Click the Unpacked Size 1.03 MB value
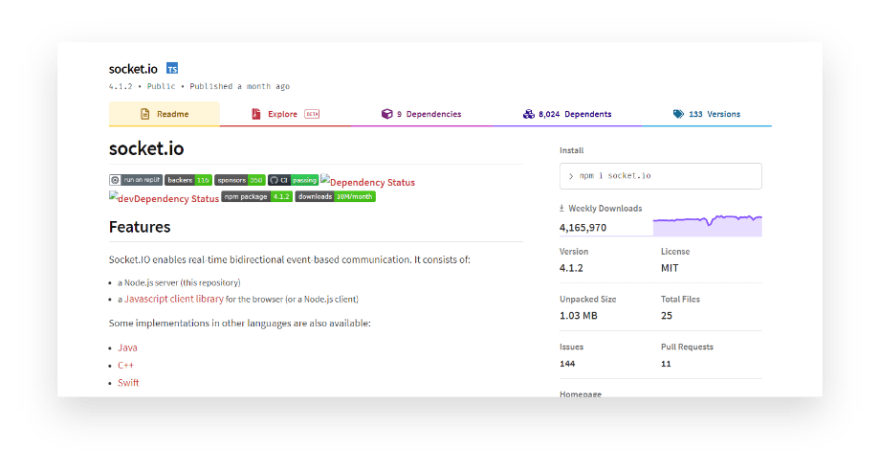Image resolution: width=880 pixels, height=470 pixels. [579, 316]
